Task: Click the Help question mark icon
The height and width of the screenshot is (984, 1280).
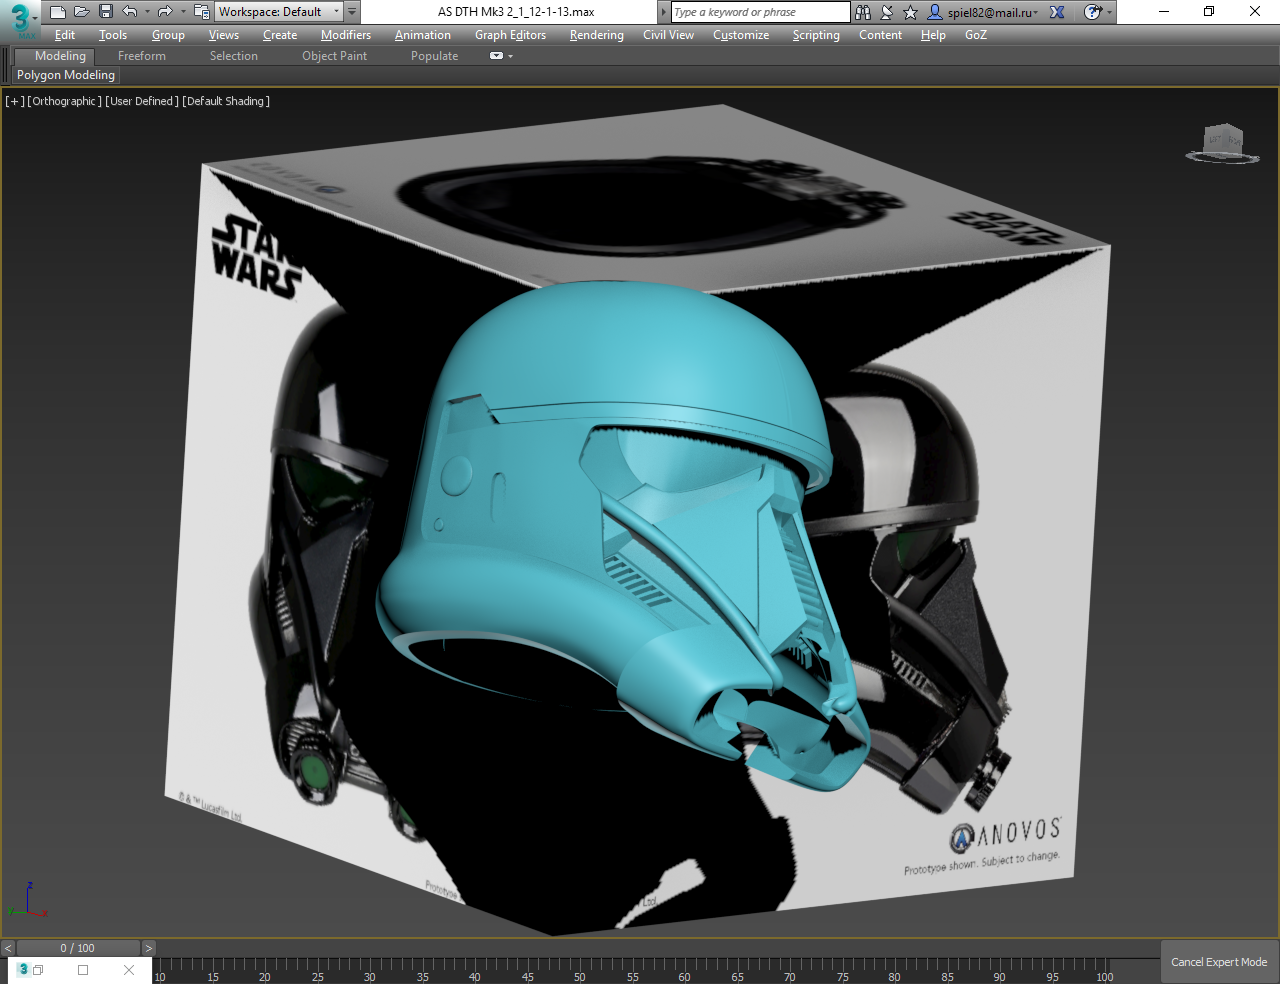Action: (x=1092, y=12)
